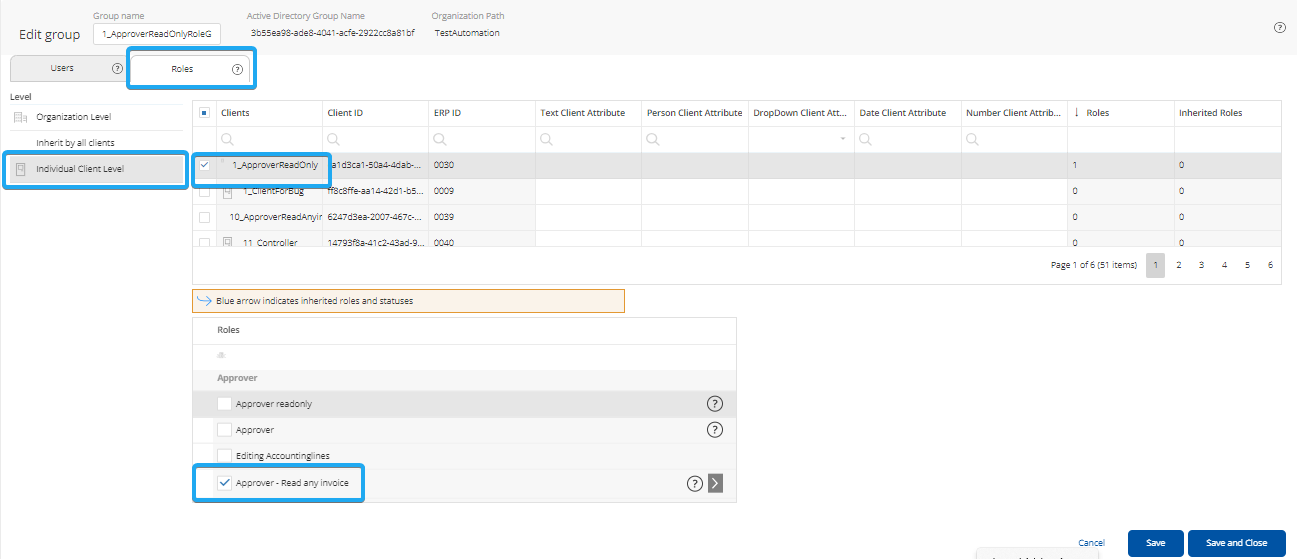Screen dimensions: 1297x559
Task: Click search icon in Client ID filter
Action: pos(333,139)
